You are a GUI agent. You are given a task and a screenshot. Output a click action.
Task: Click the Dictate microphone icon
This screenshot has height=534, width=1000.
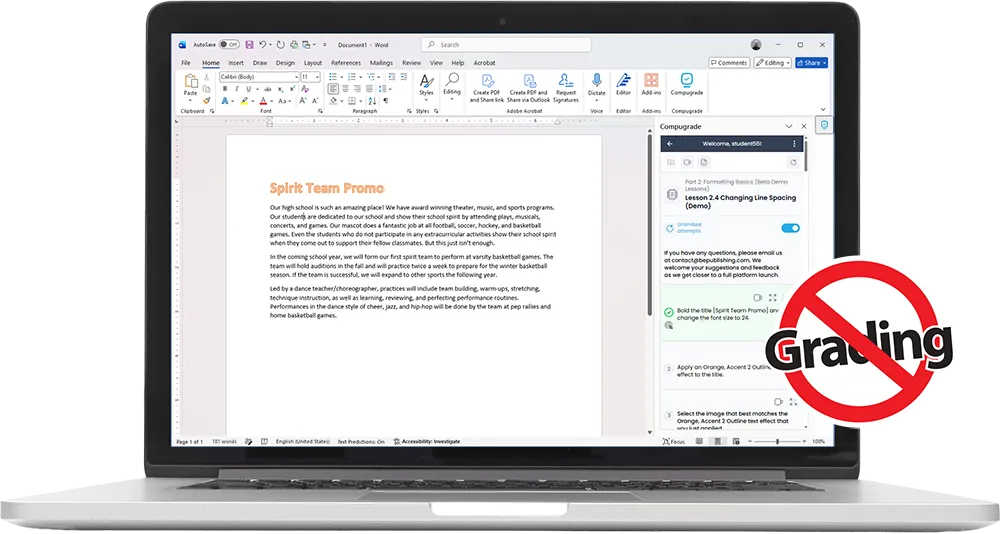(596, 81)
